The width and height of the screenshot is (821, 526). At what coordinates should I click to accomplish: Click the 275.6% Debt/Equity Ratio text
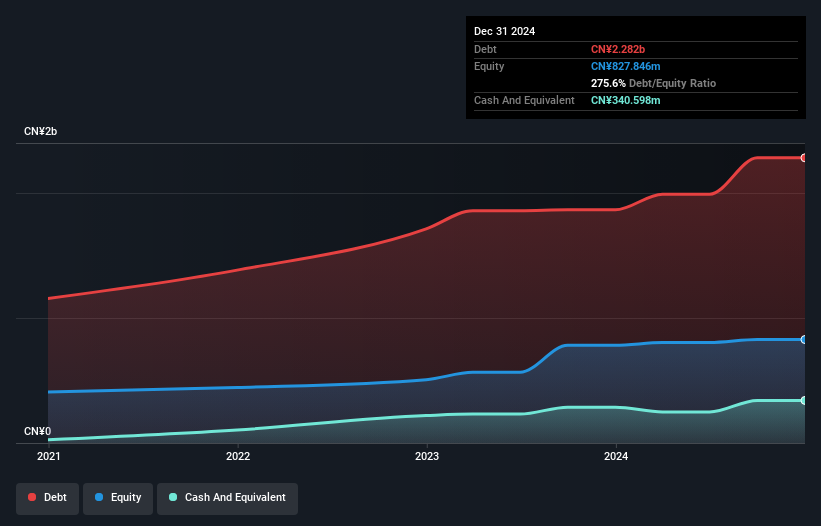[x=653, y=83]
